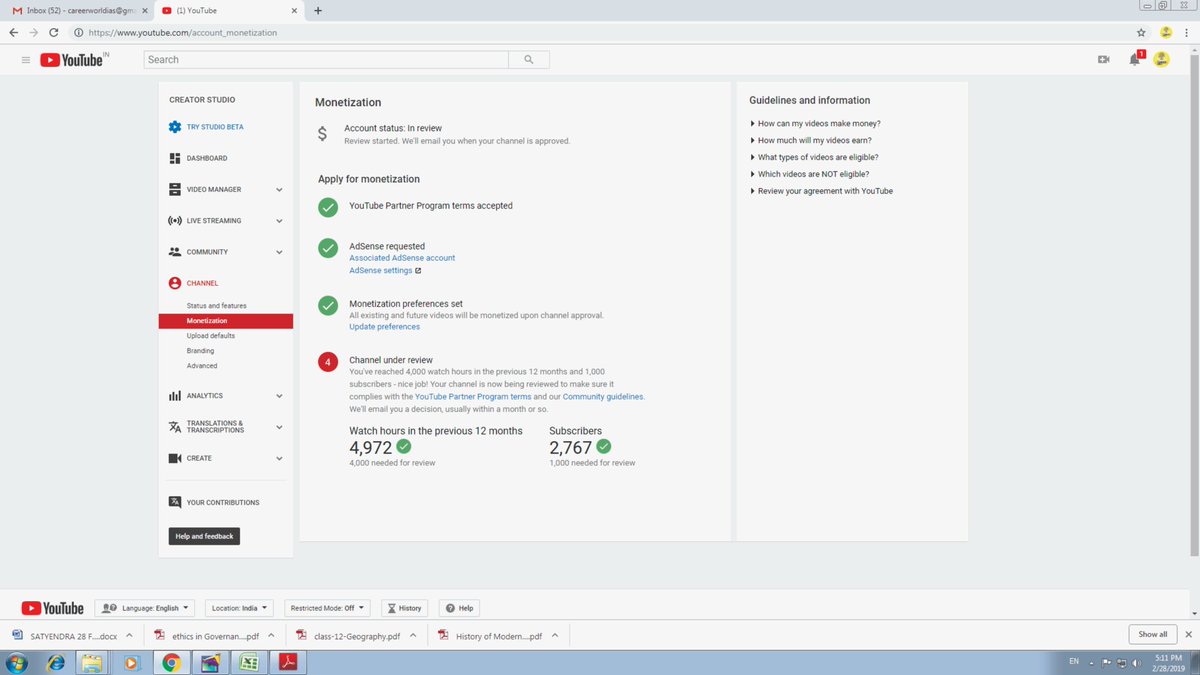Expand the Create section chevron
The width and height of the screenshot is (1200, 675).
point(279,458)
